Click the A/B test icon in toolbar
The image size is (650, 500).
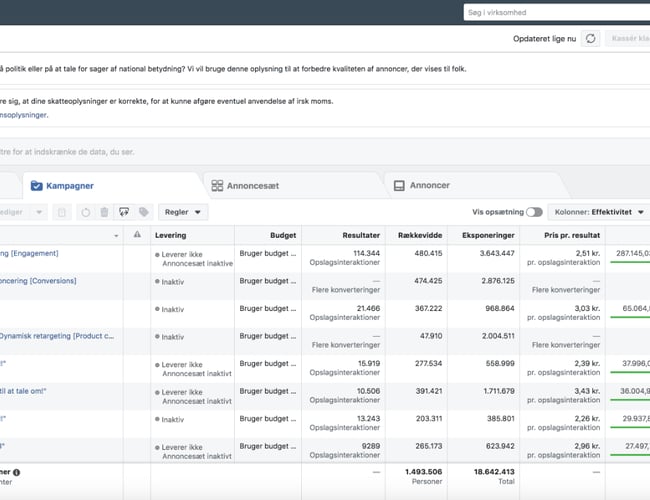click(124, 212)
